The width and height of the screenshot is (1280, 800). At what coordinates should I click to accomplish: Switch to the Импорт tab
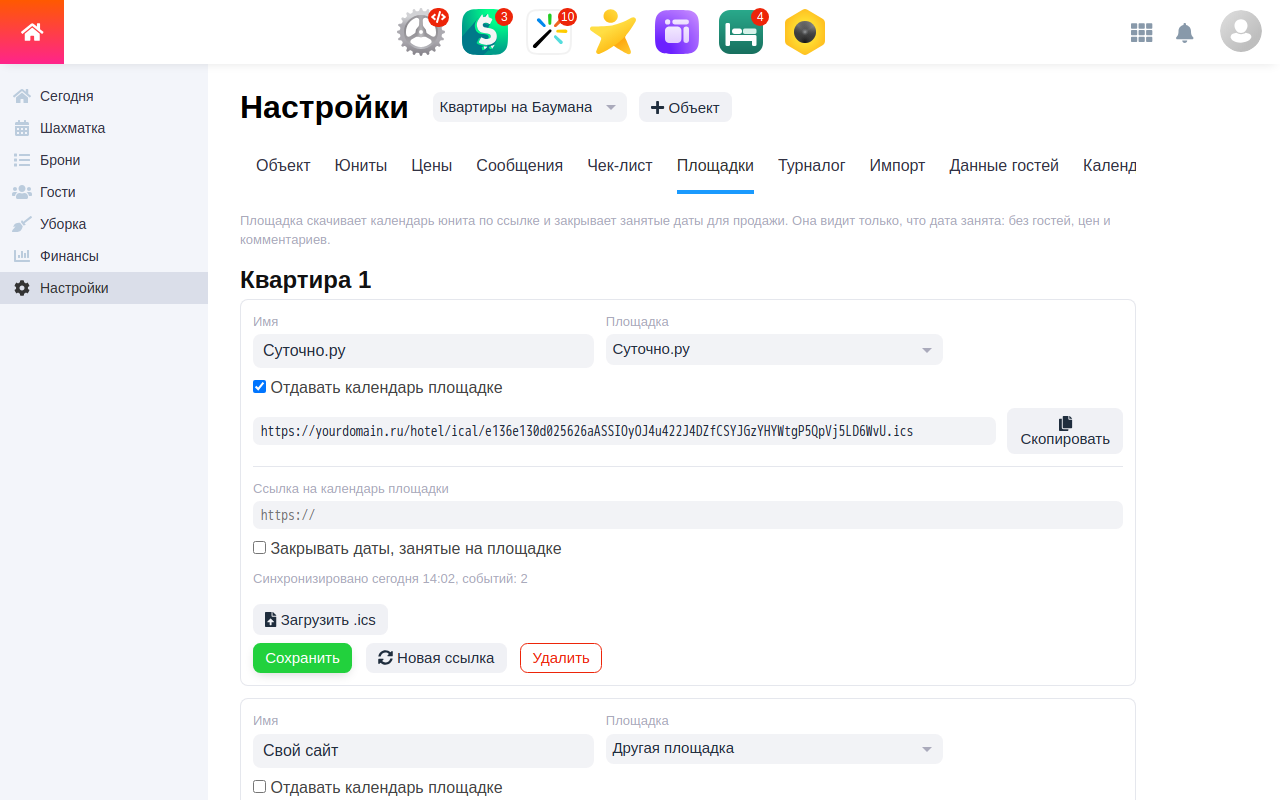click(x=897, y=166)
